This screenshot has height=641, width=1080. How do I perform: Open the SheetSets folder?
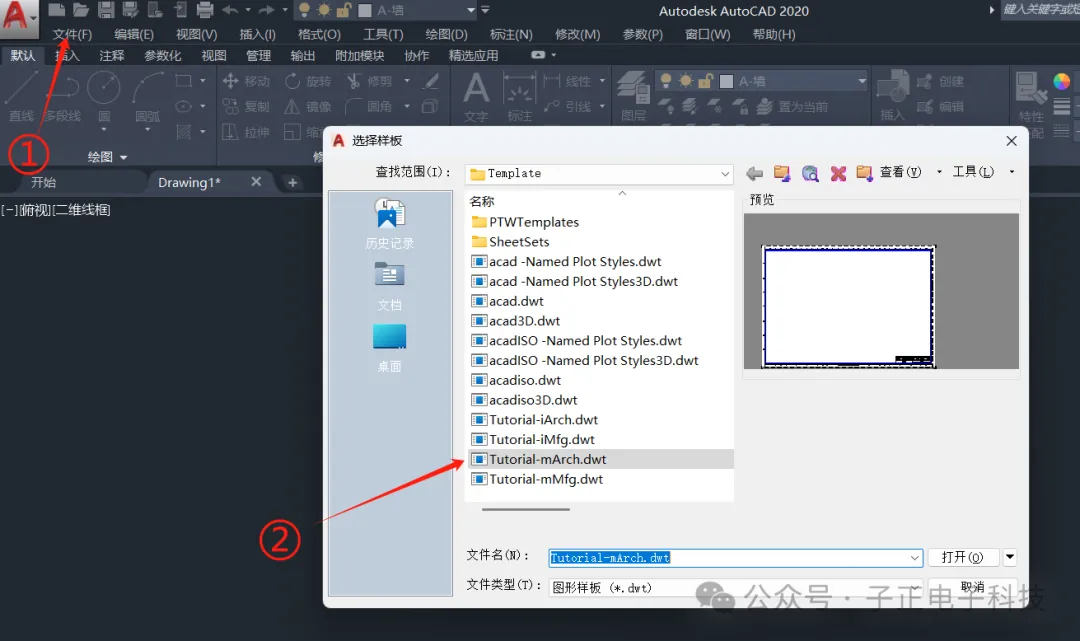(x=511, y=242)
